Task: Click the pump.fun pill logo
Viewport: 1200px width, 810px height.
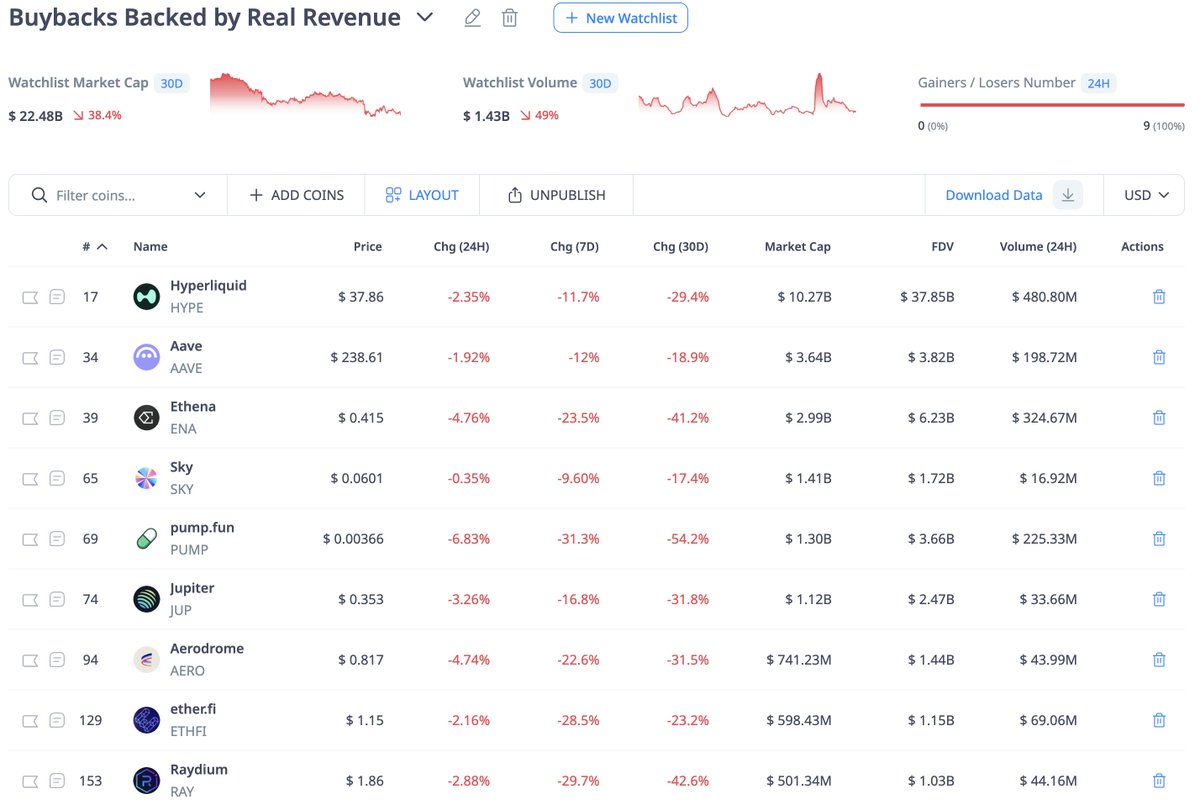Action: pyautogui.click(x=146, y=539)
